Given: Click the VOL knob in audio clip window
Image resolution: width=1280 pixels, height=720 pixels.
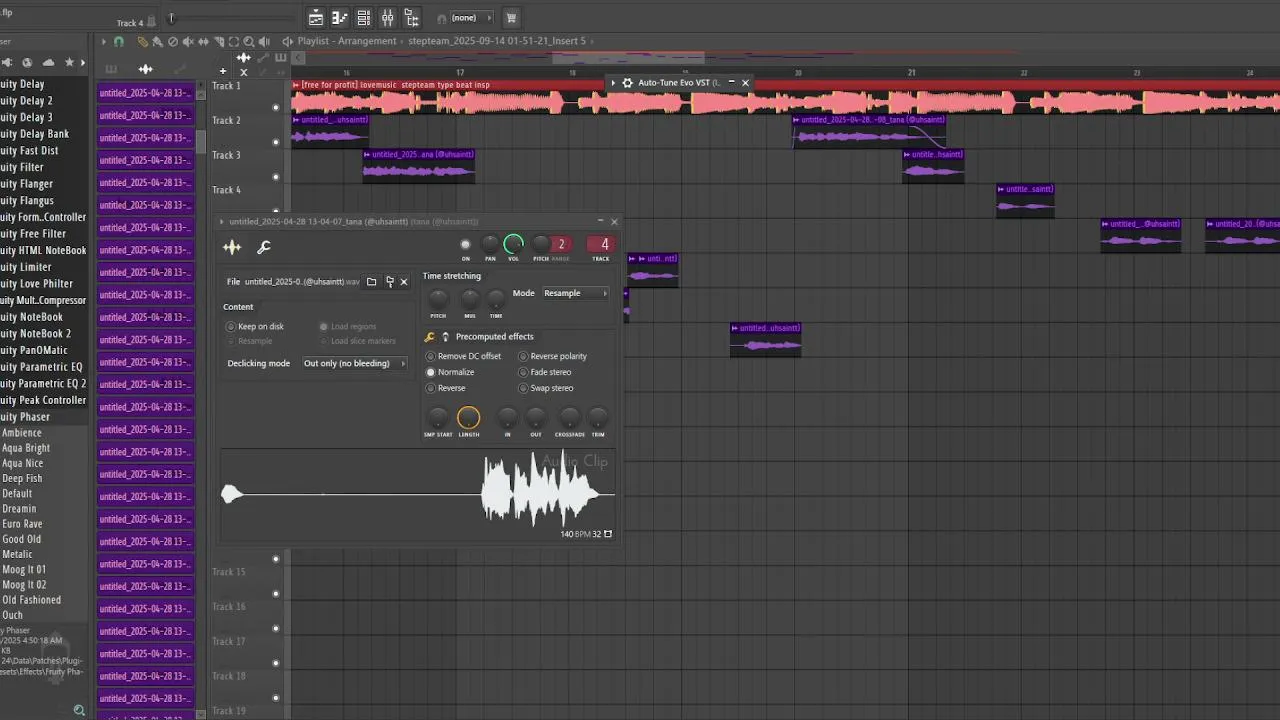Looking at the screenshot, I should coord(514,244).
